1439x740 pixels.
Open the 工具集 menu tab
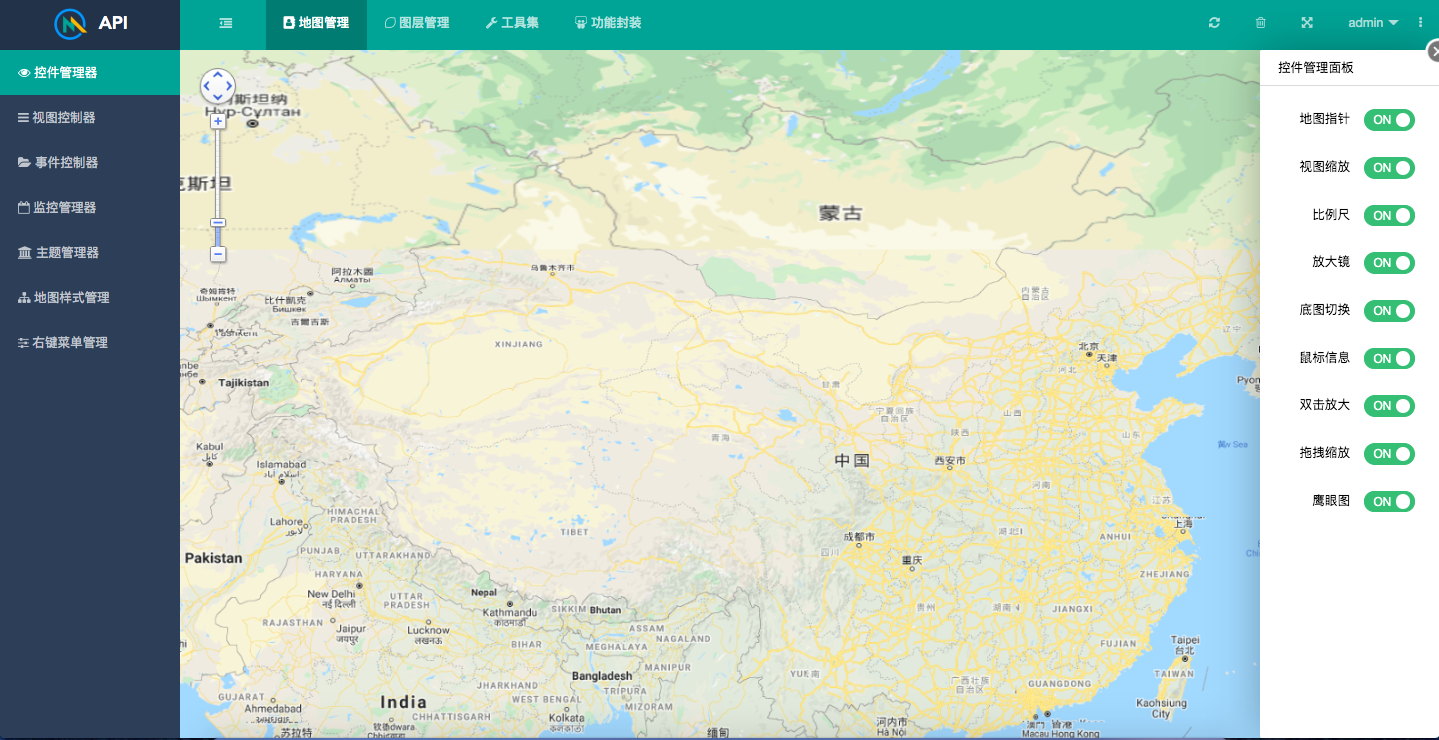coord(511,21)
